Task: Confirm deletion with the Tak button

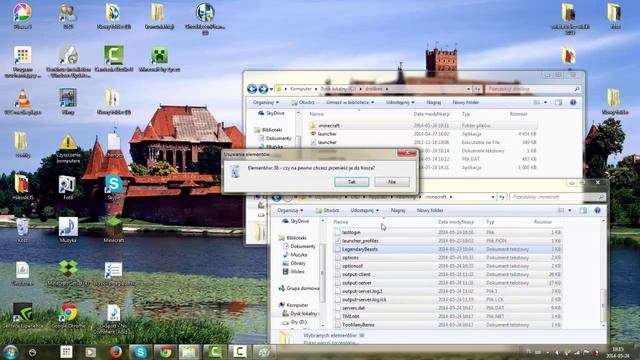Action: pyautogui.click(x=351, y=182)
